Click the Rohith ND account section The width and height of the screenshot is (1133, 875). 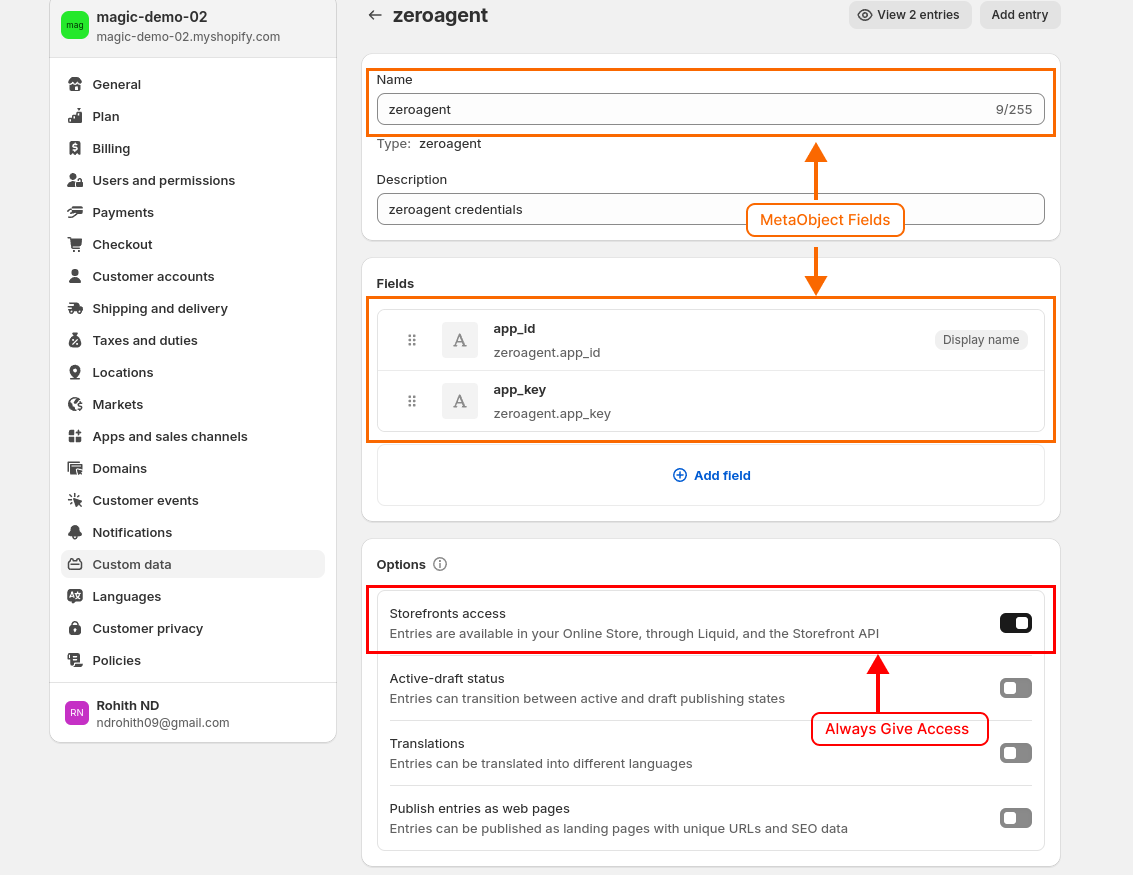point(193,713)
